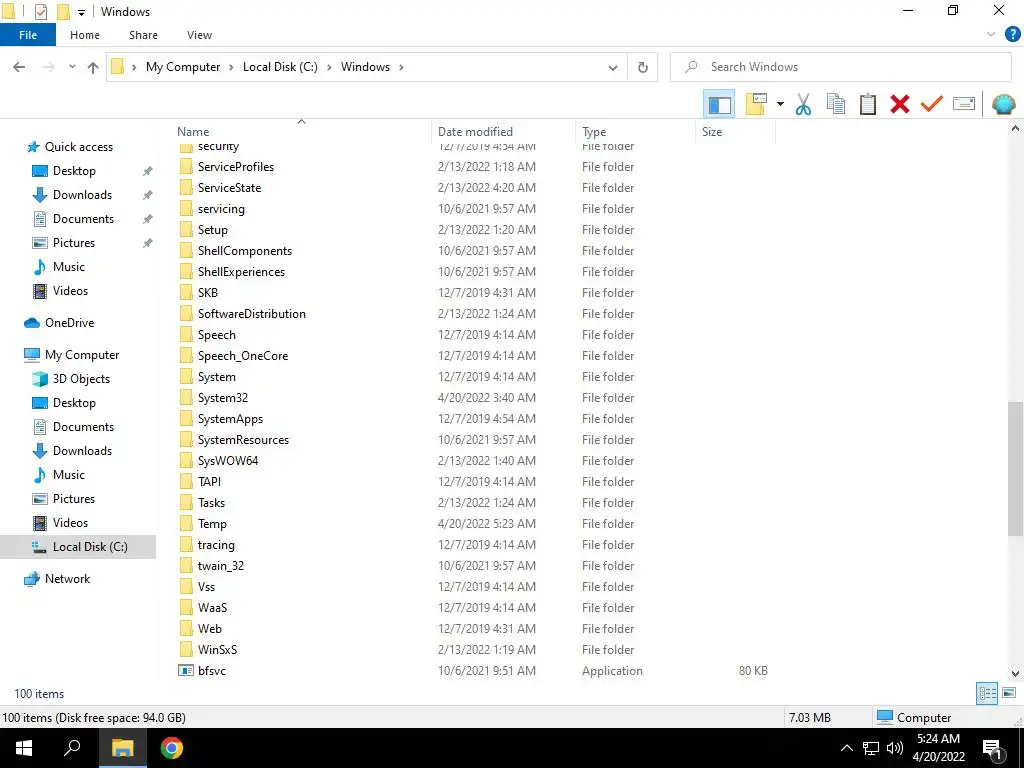The image size is (1024, 768).
Task: Click into the Search Windows box
Action: click(840, 67)
